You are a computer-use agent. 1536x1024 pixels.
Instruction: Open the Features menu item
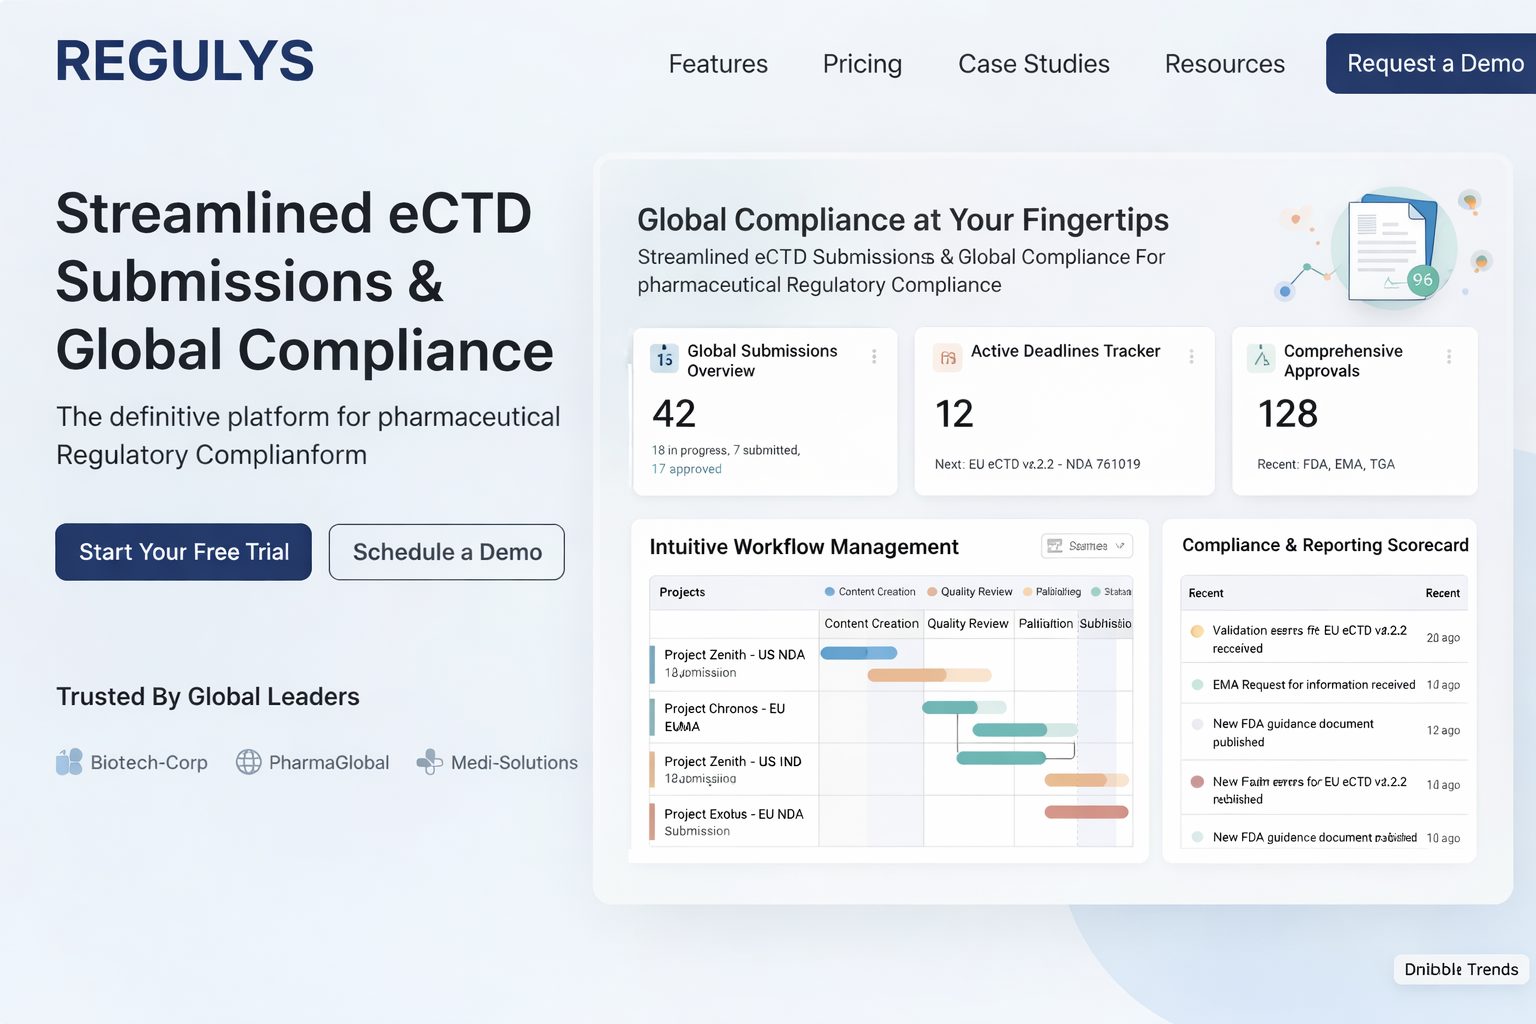(x=718, y=64)
